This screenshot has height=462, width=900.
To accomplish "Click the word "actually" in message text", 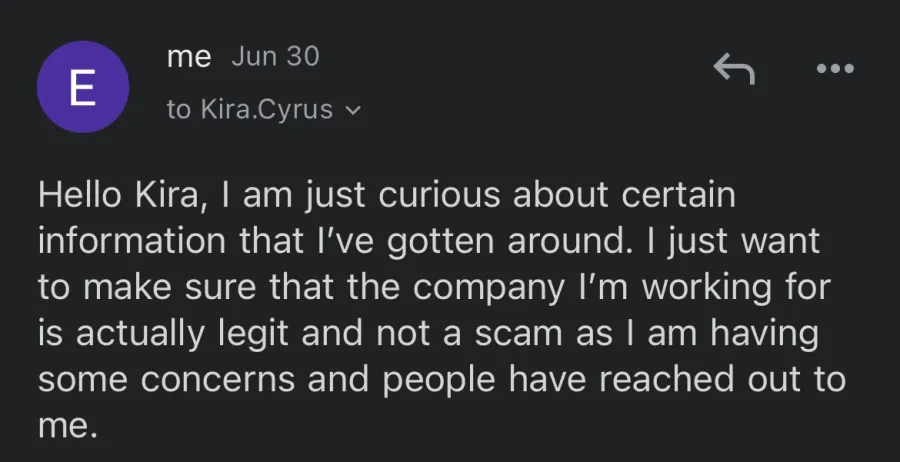I will [x=141, y=335].
